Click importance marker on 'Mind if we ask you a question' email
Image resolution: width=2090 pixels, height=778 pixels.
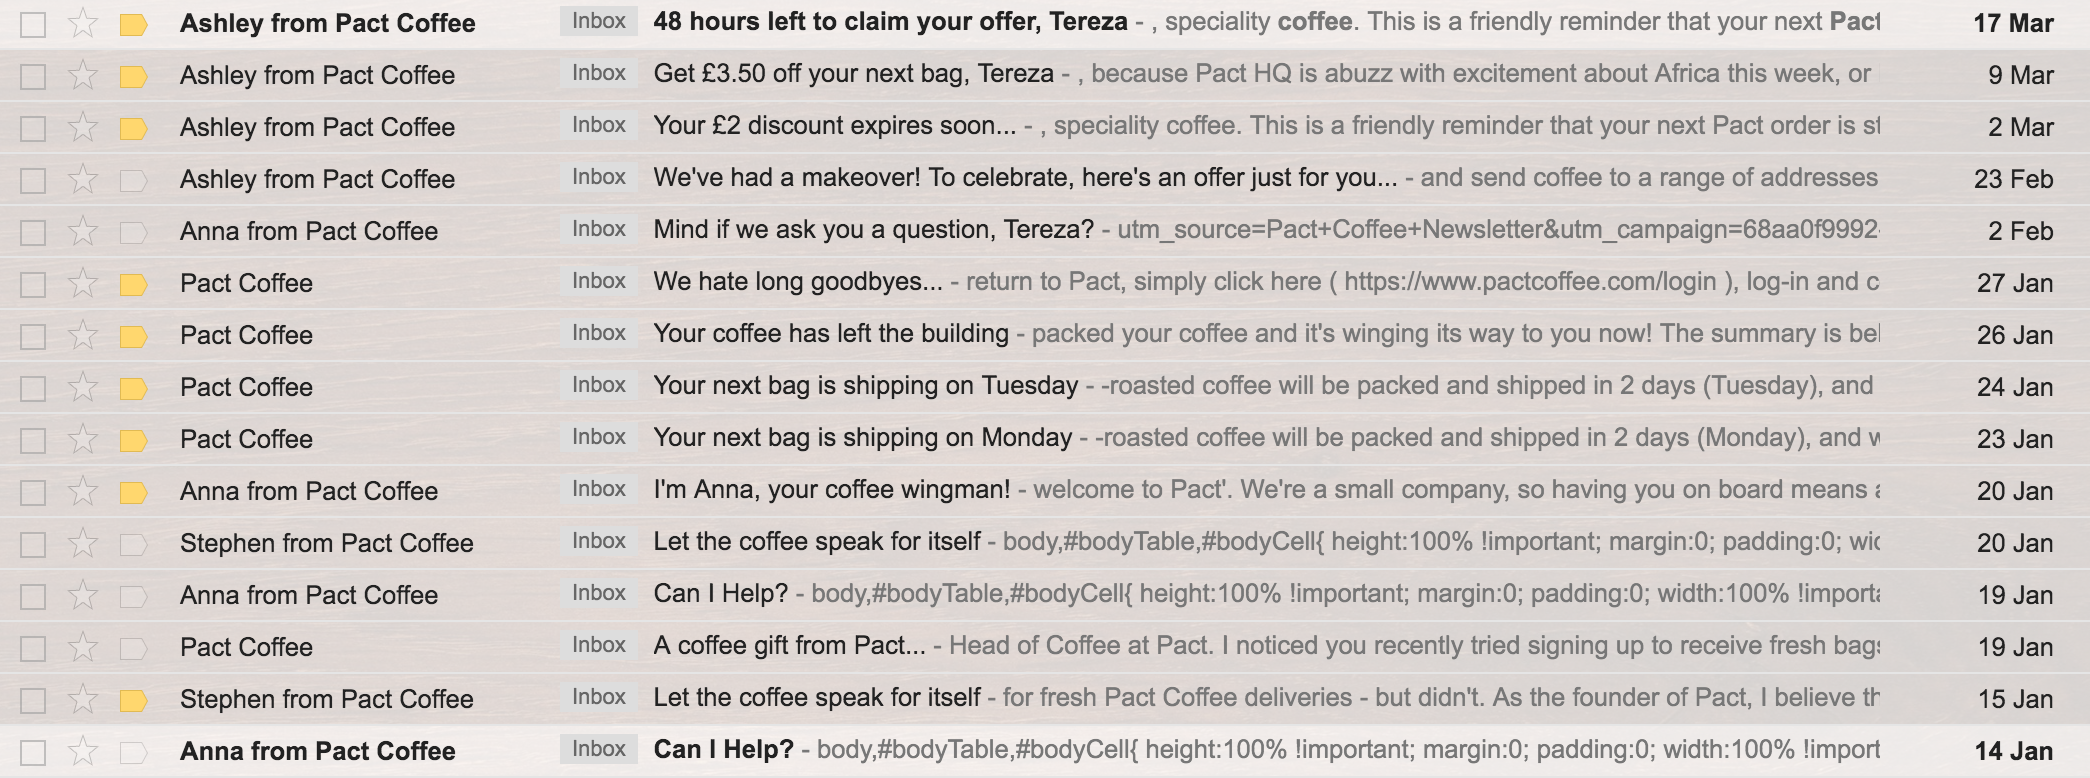point(133,232)
